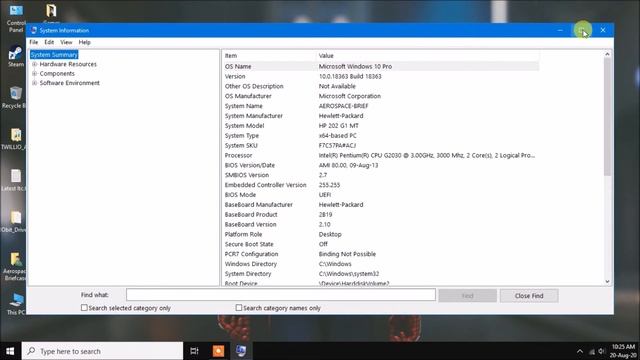Open the Control Panel desktop icon
The width and height of the screenshot is (640, 360).
(16, 17)
